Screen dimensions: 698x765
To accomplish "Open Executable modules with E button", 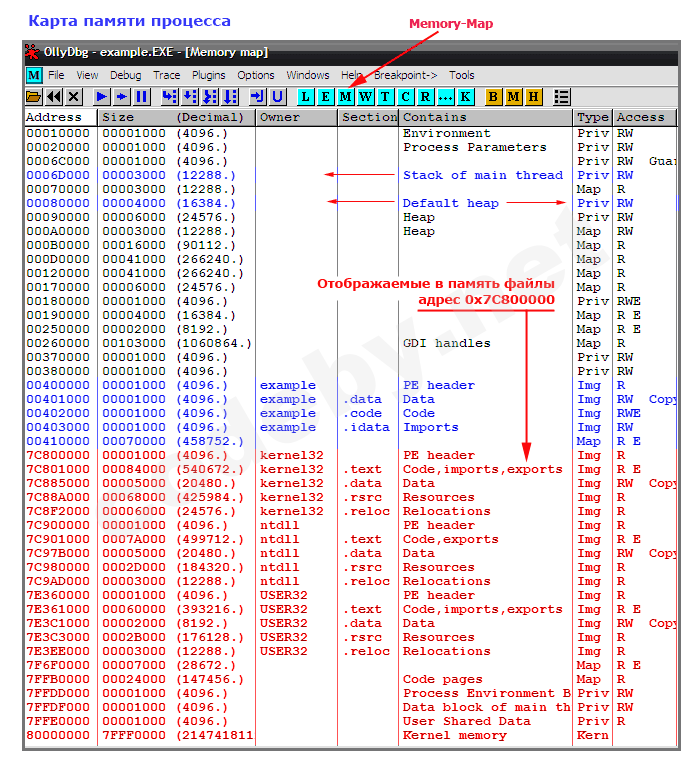I will [325, 97].
